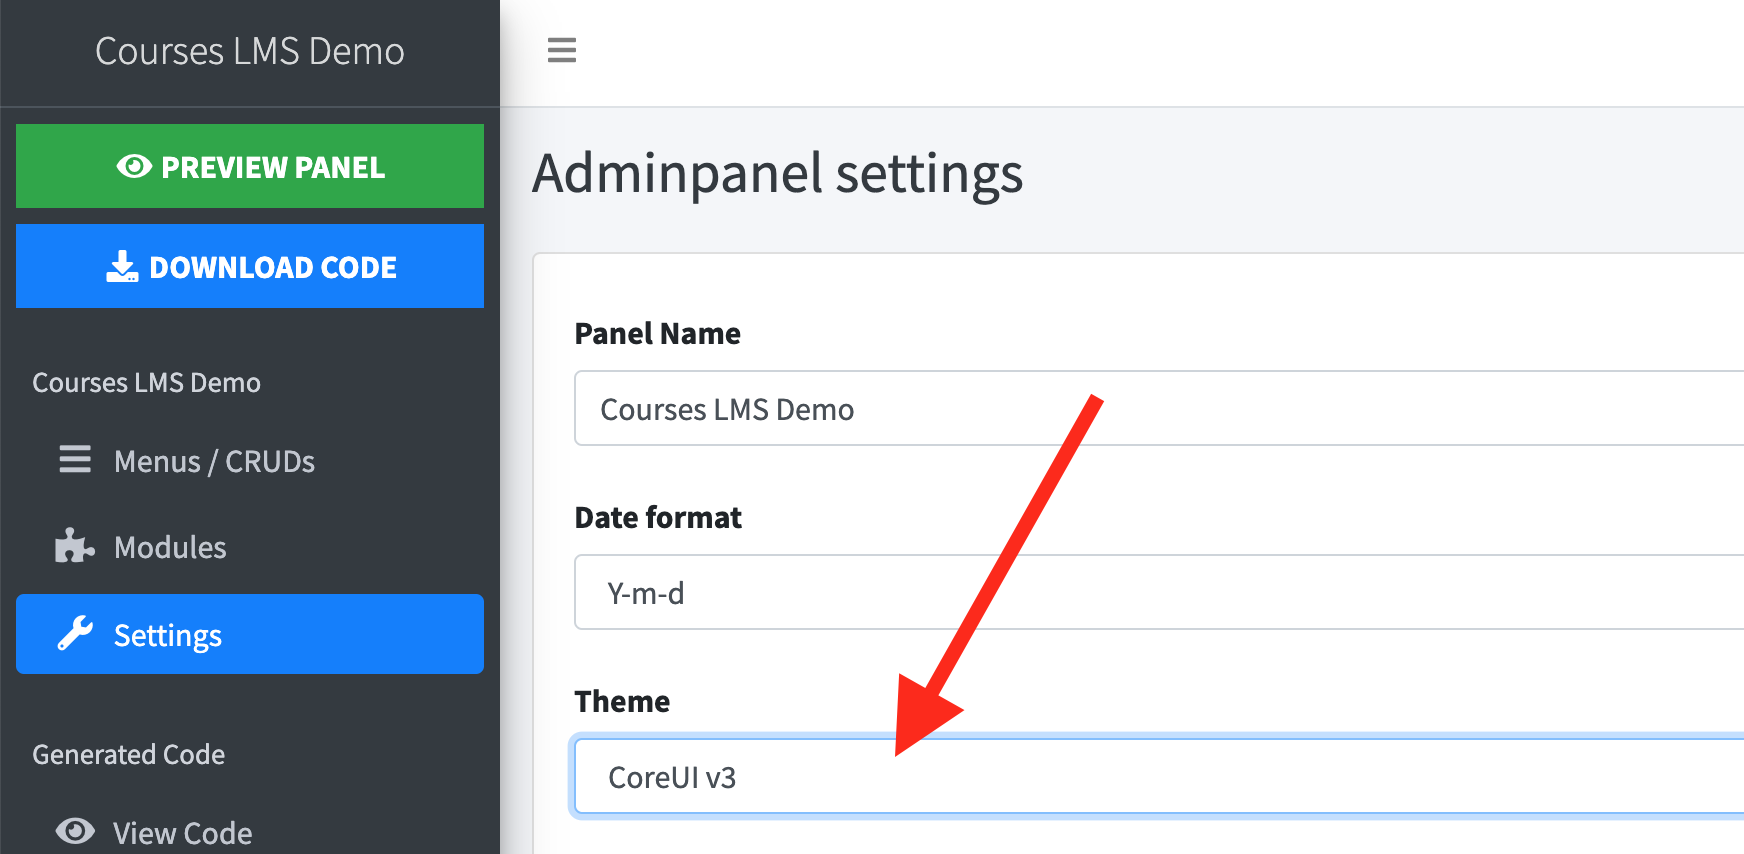Click into the Date format field
This screenshot has width=1744, height=854.
[x=1150, y=593]
